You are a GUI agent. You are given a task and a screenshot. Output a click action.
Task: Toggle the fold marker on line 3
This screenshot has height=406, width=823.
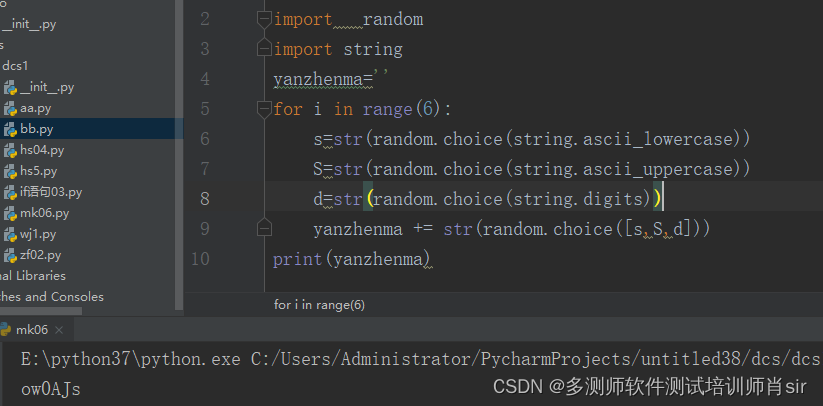pyautogui.click(x=264, y=48)
